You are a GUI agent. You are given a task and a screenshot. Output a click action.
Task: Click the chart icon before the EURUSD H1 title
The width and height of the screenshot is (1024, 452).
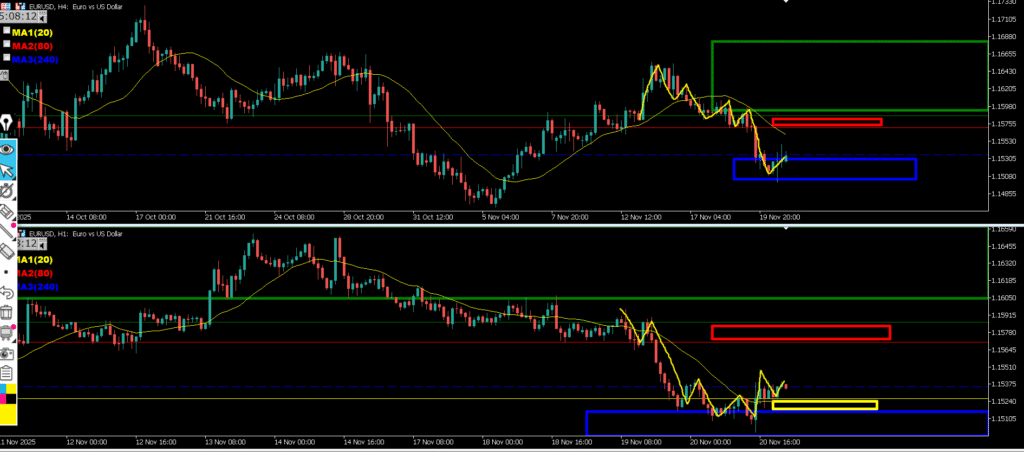[x=22, y=233]
